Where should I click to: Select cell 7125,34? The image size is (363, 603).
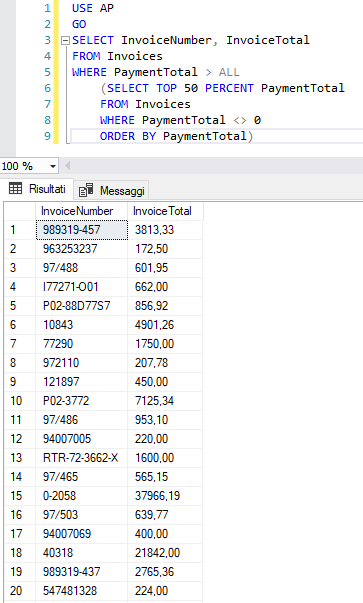pyautogui.click(x=165, y=401)
